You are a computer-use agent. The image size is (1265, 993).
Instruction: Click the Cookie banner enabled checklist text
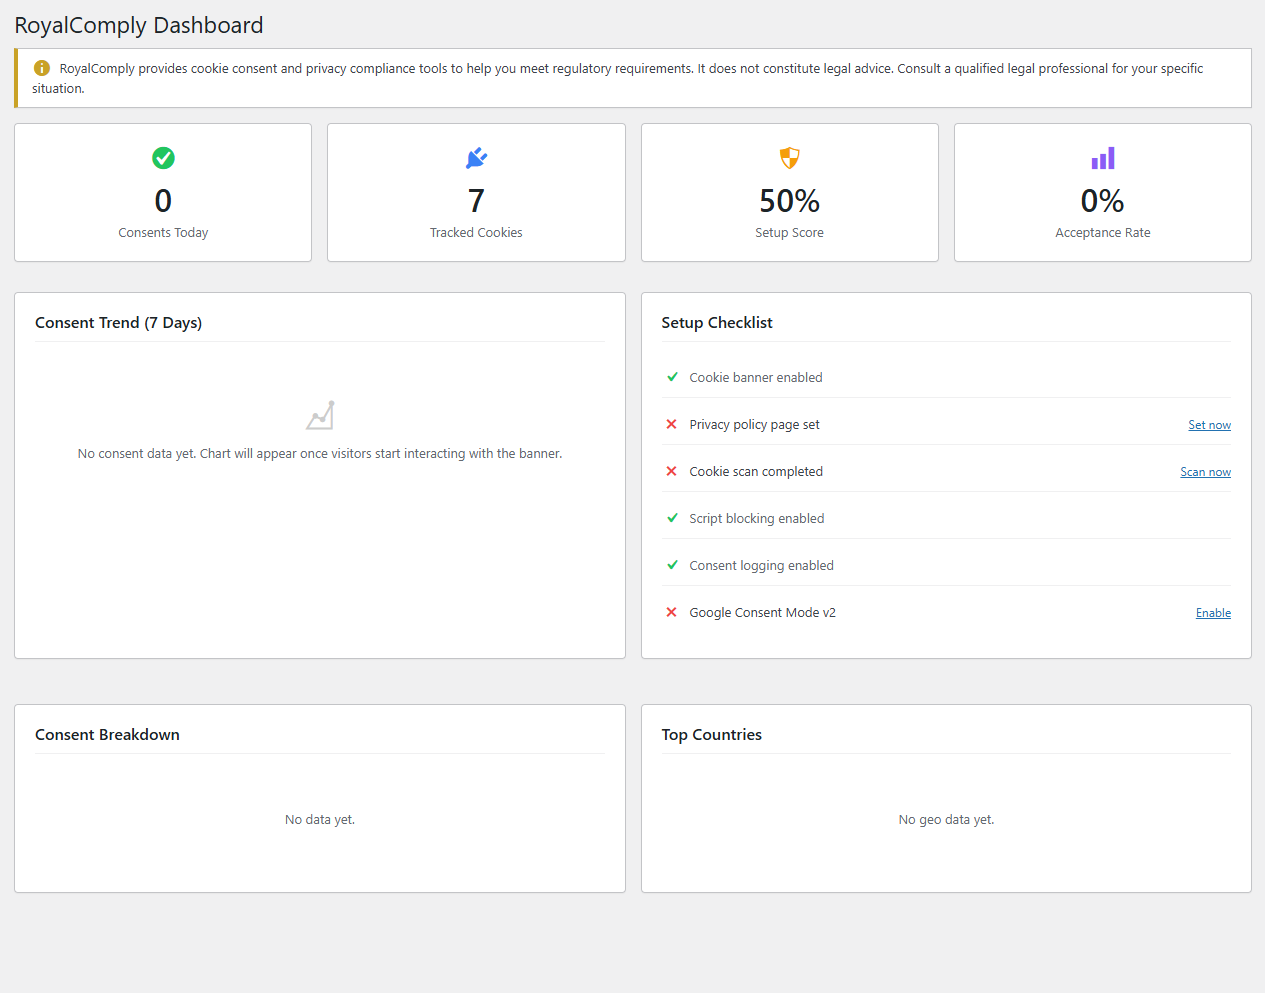[x=756, y=377]
